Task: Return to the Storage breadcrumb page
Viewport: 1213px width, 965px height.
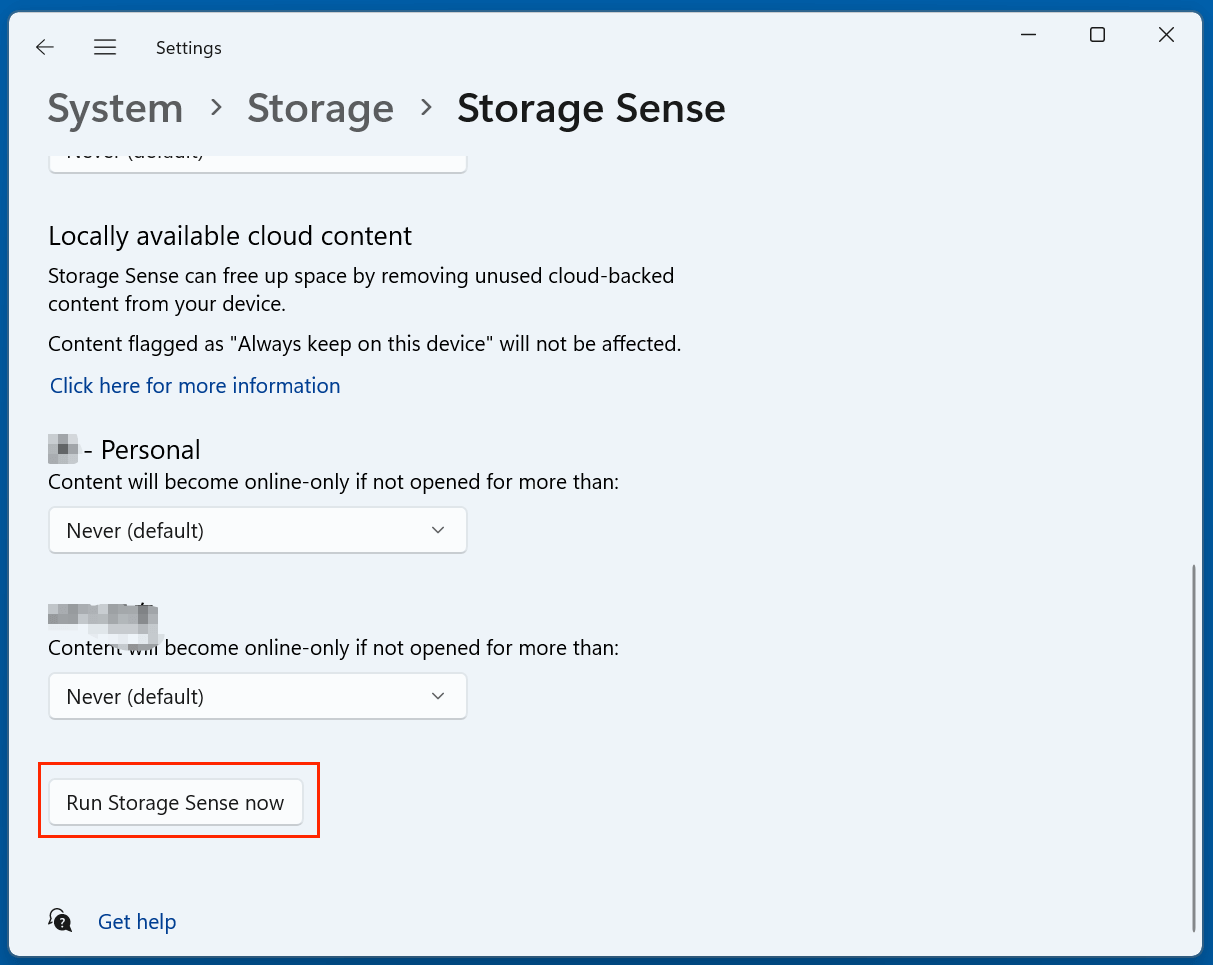Action: [x=320, y=108]
